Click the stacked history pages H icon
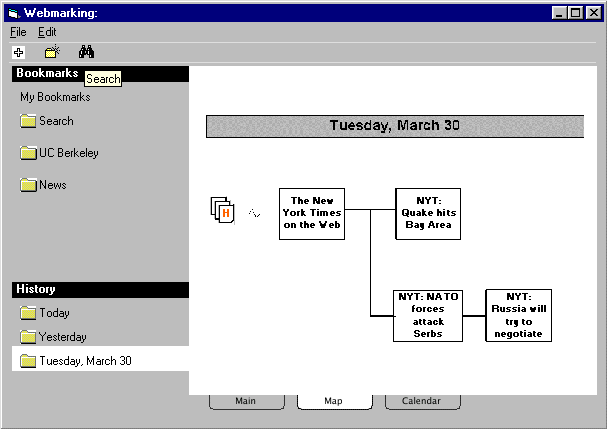 pyautogui.click(x=223, y=210)
